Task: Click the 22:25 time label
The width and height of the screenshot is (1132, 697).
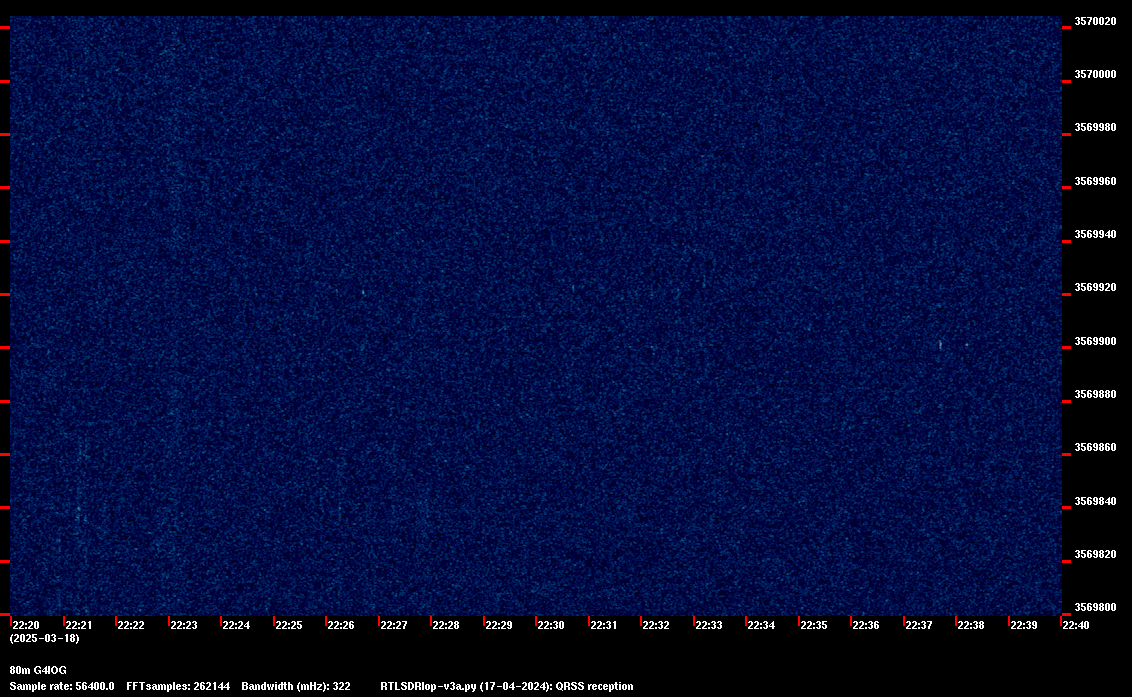Action: (289, 625)
